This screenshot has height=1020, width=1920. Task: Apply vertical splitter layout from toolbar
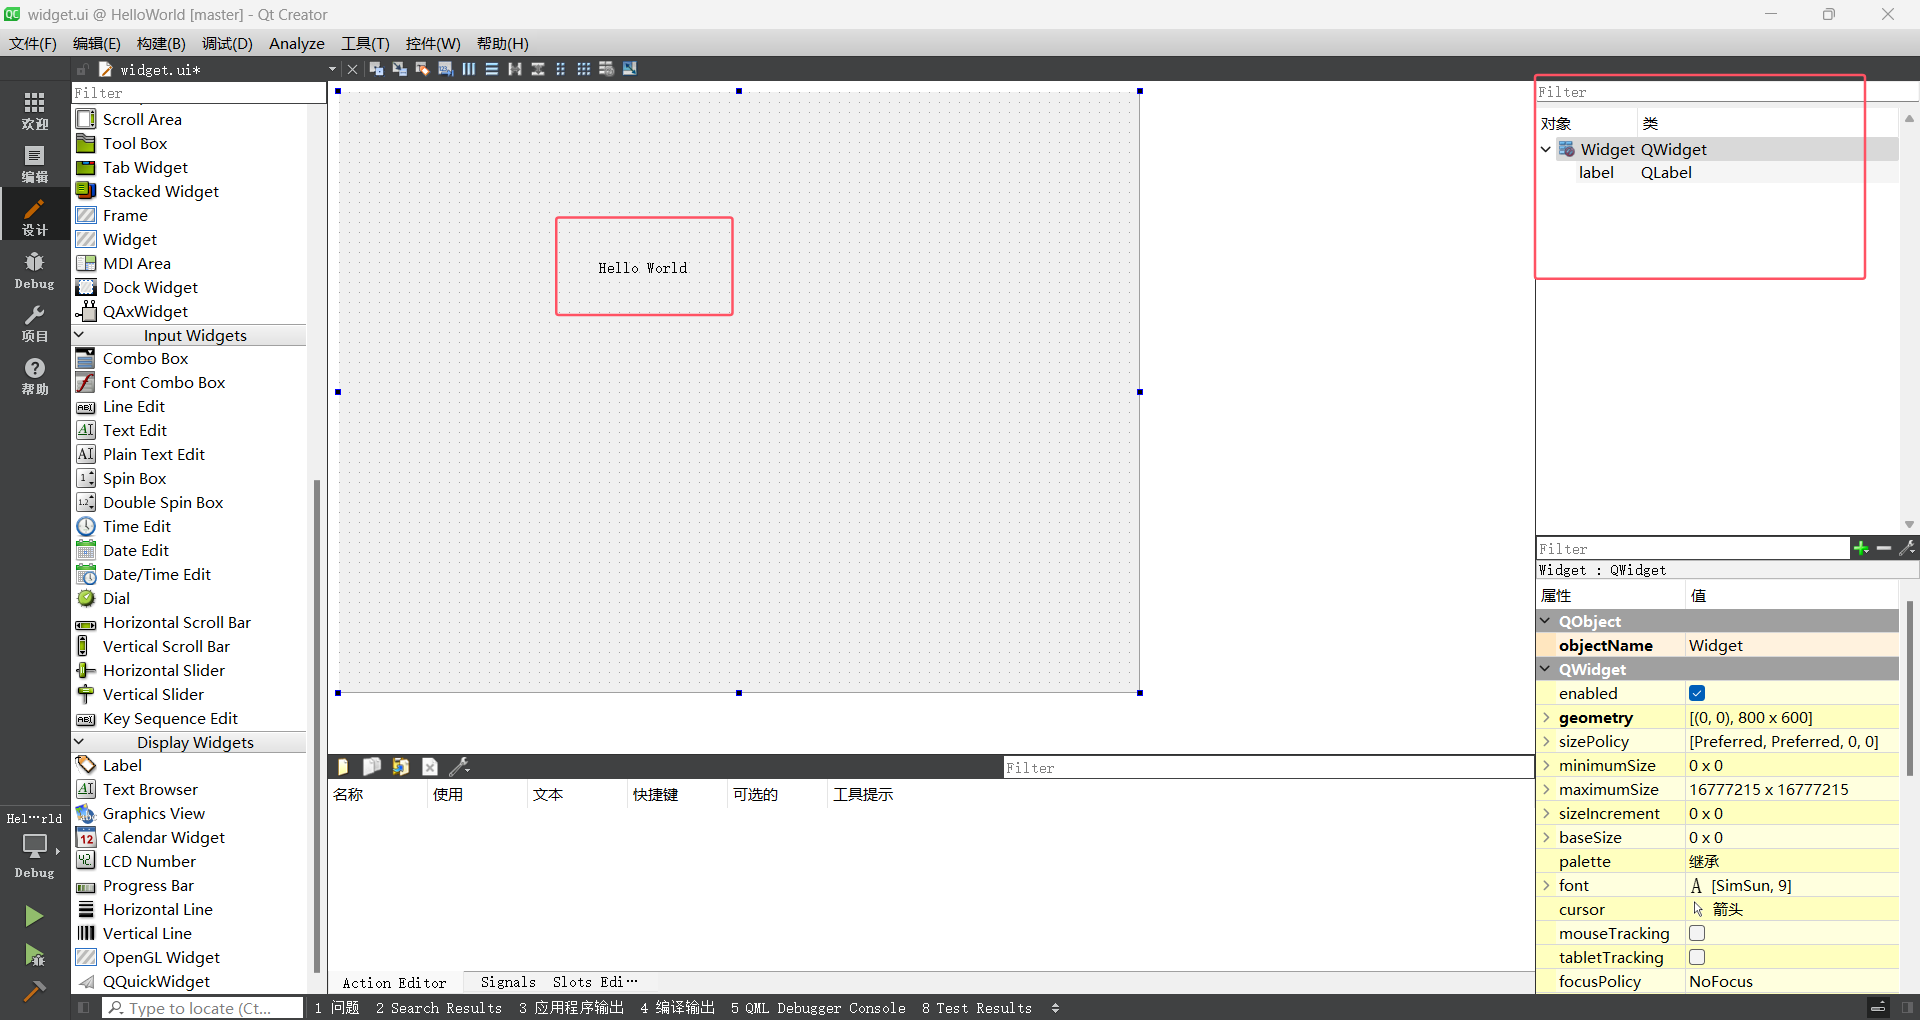click(x=537, y=69)
